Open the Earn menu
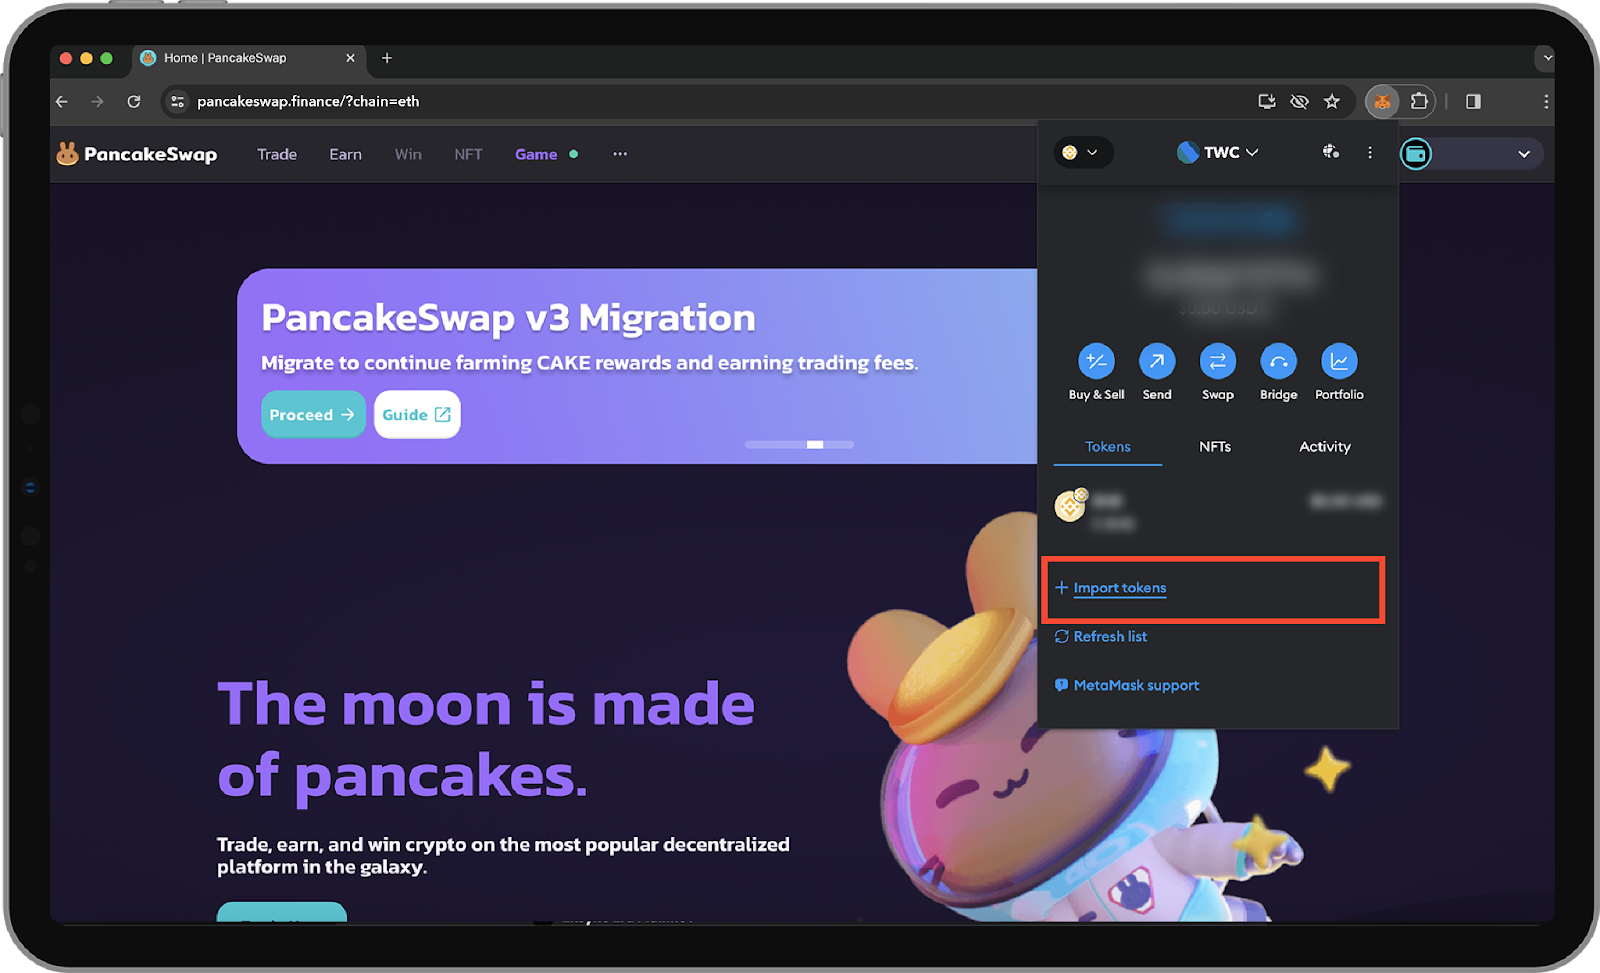Viewport: 1600px width, 973px height. point(346,154)
